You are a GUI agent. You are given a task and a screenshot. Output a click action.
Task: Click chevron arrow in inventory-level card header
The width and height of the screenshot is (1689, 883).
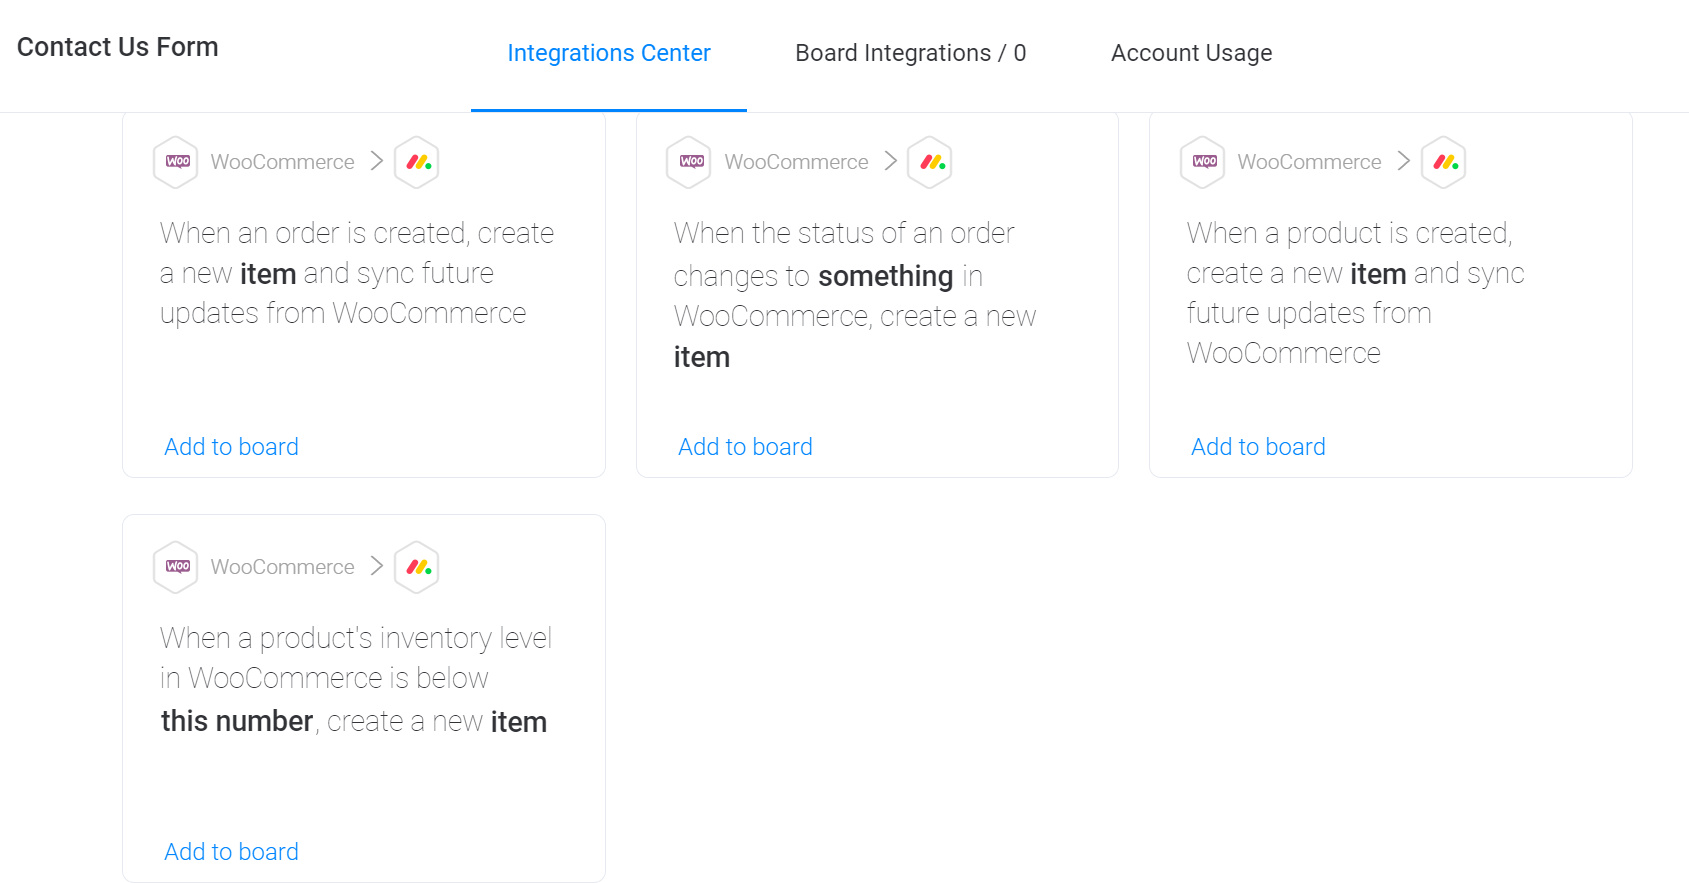[x=377, y=566]
